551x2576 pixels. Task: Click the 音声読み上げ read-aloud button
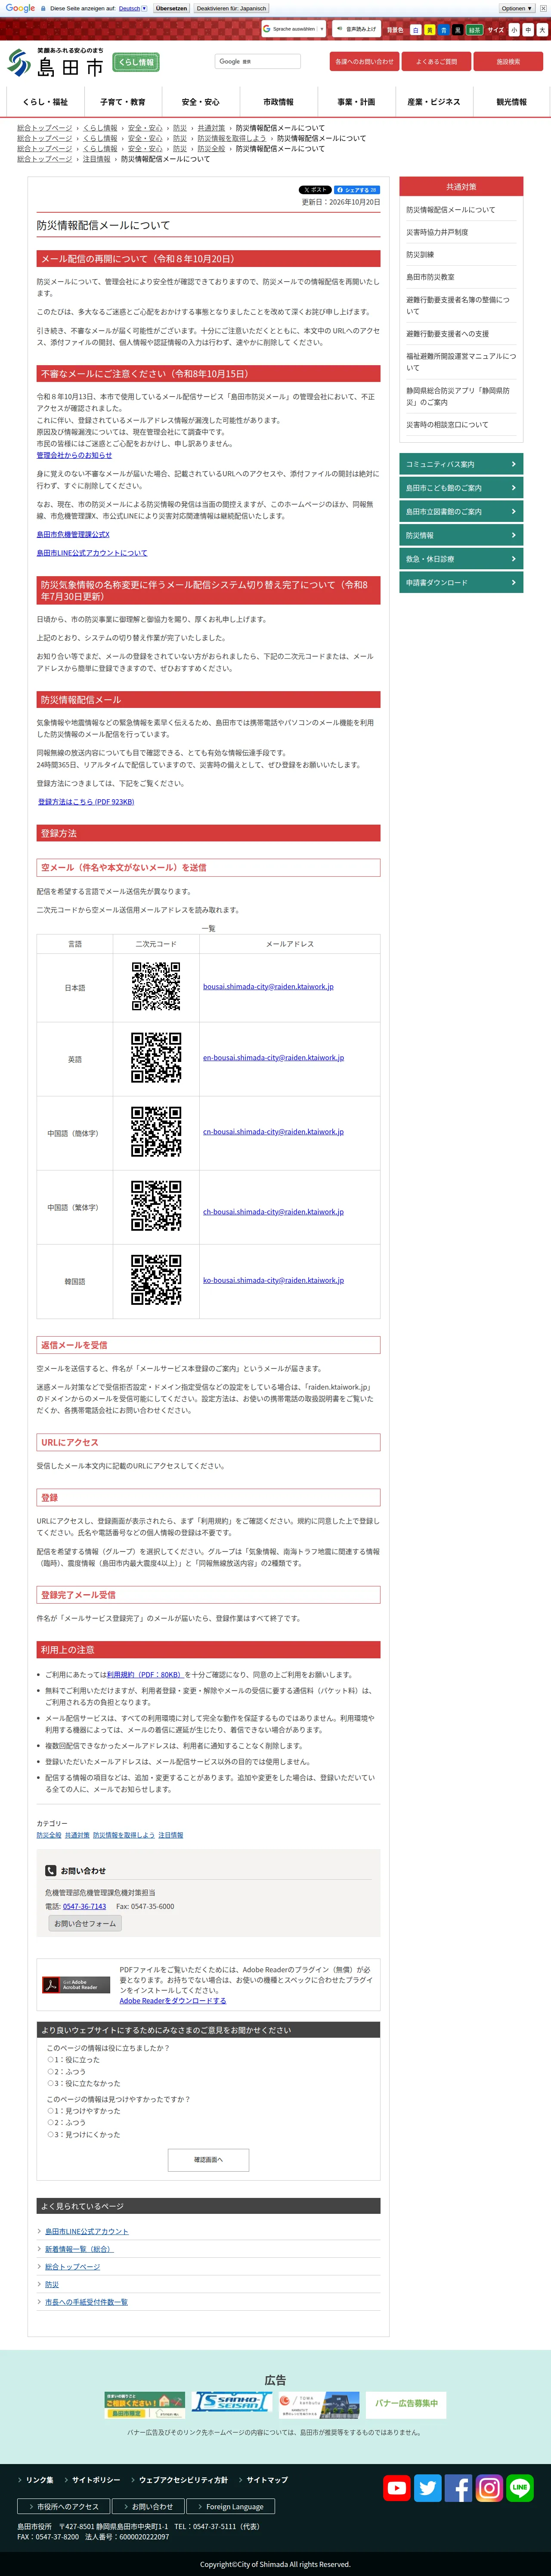(356, 29)
